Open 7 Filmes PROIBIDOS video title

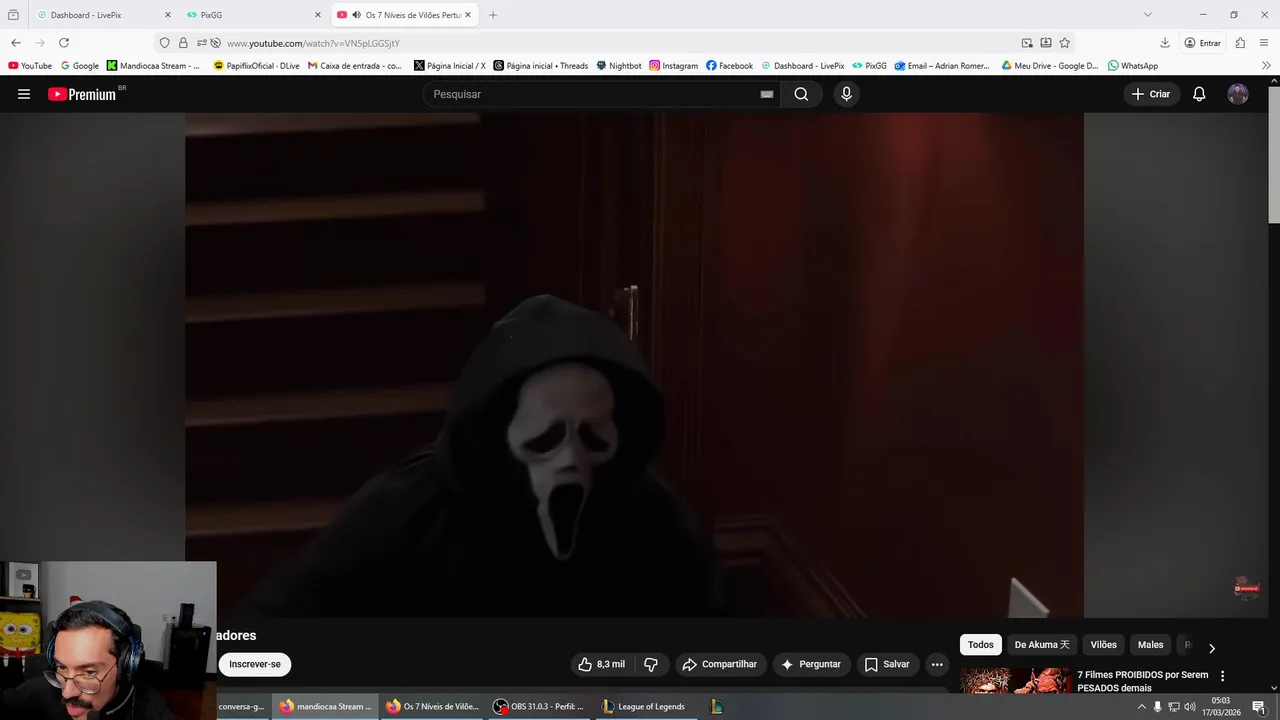1143,681
